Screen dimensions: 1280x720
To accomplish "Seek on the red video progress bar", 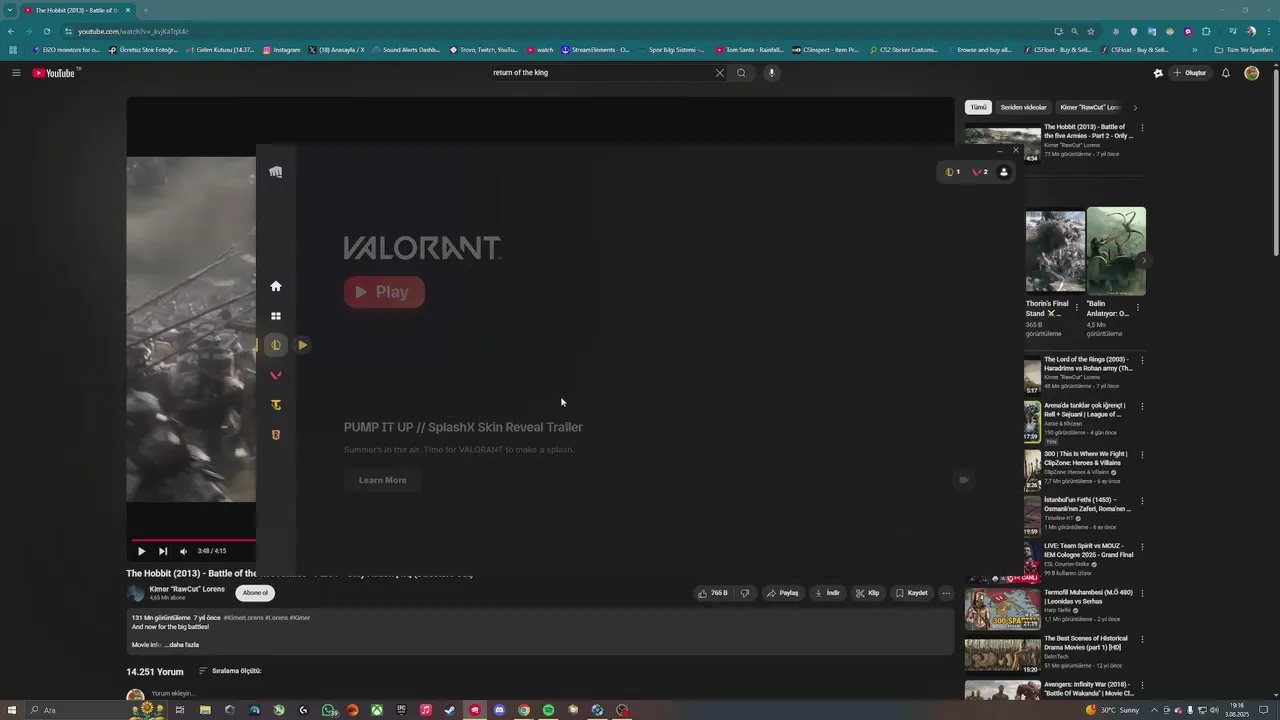I will point(193,540).
